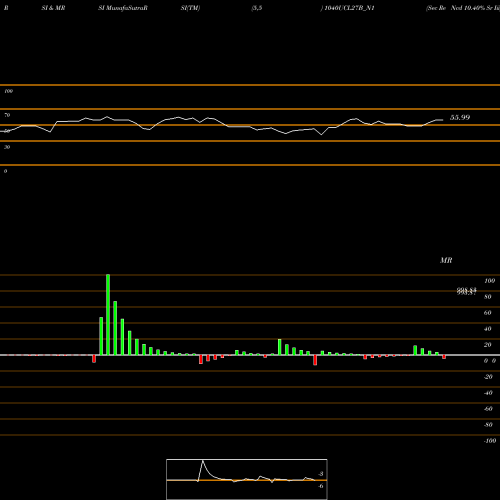Click the SI MunafaSutraR header text
This screenshot has width=500, height=500.
coord(123,8)
